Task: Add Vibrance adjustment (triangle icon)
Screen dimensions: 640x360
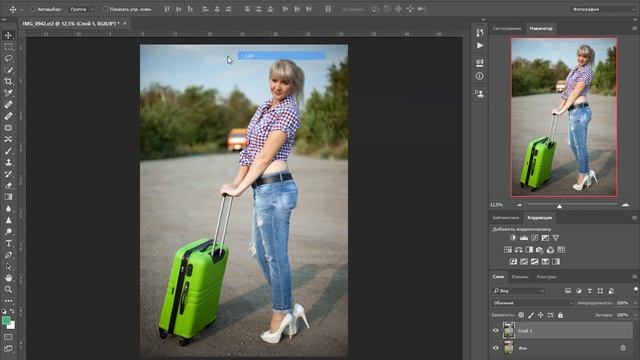Action: pyautogui.click(x=556, y=238)
